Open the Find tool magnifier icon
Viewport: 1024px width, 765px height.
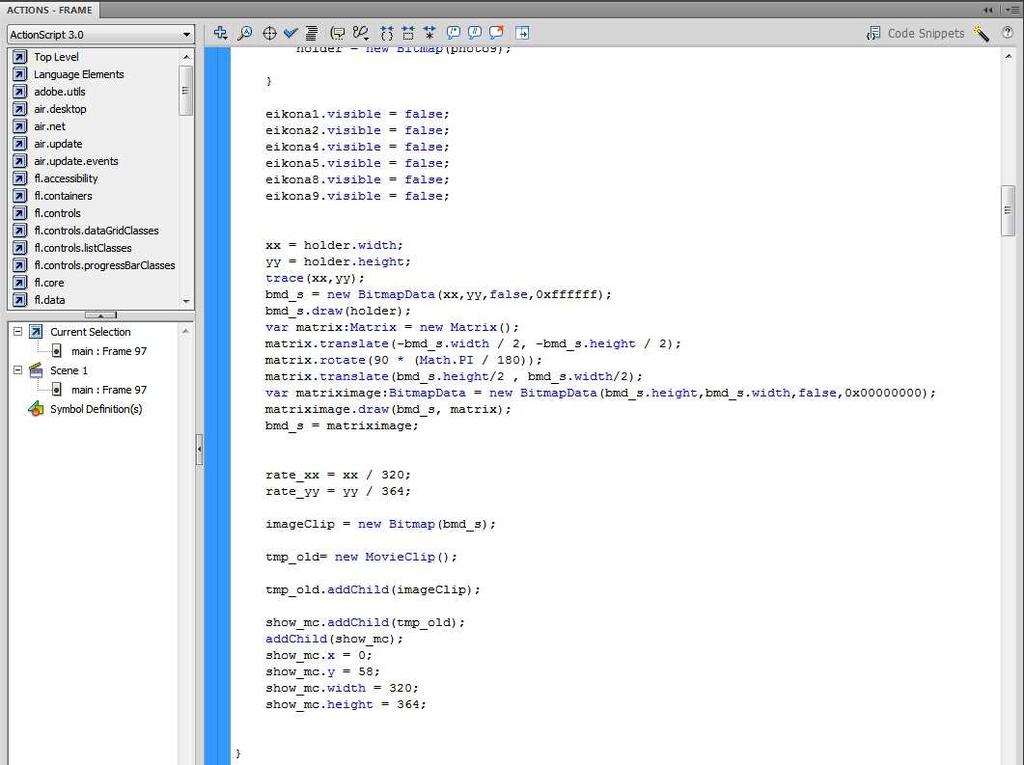click(x=245, y=33)
